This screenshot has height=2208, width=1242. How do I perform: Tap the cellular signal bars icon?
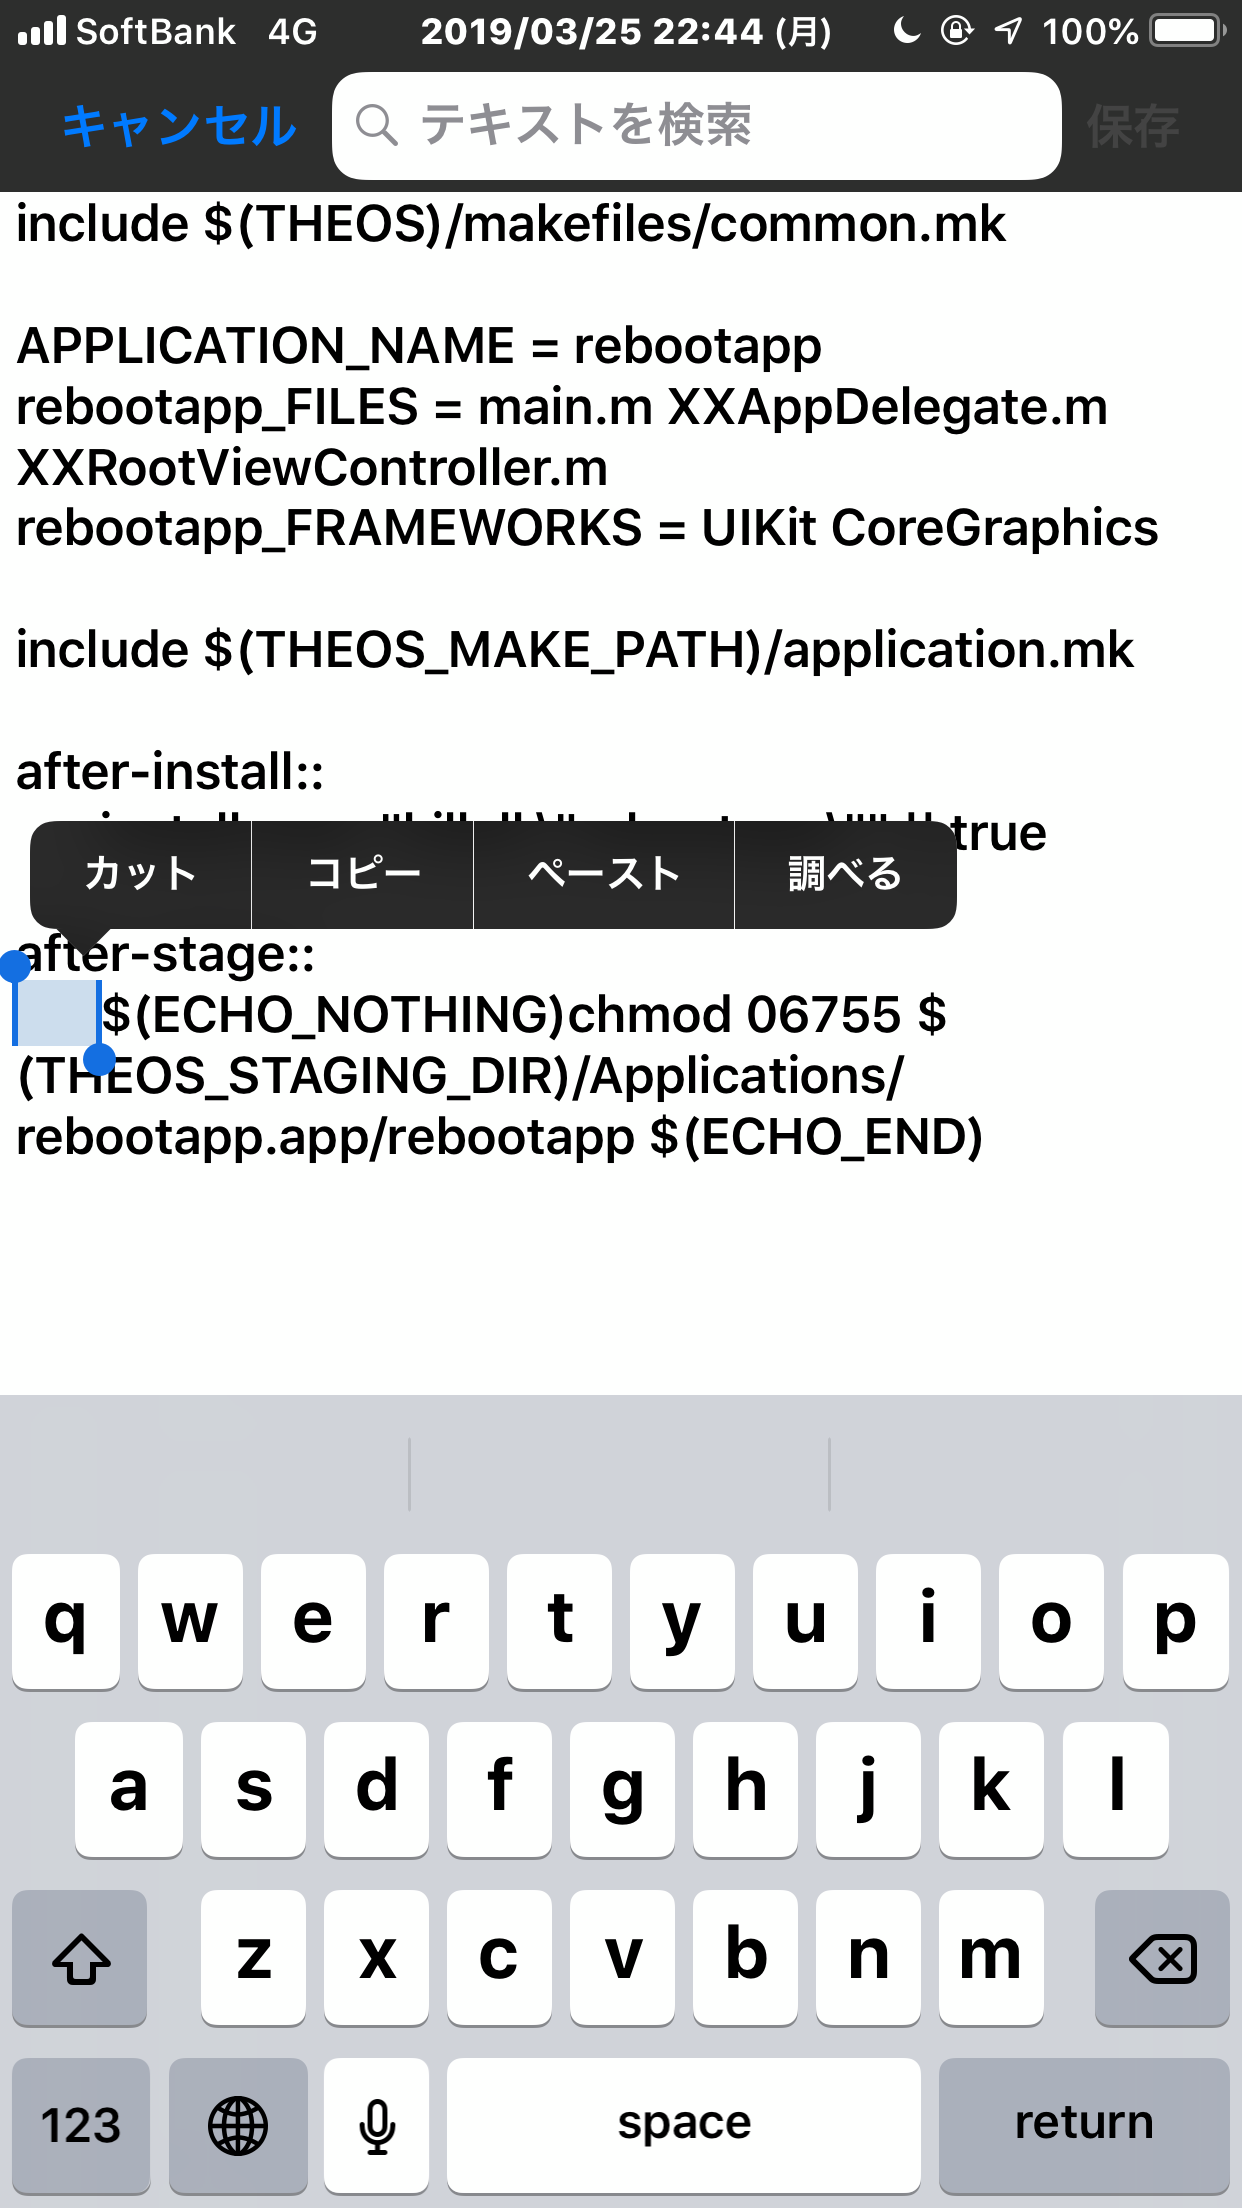coord(42,31)
